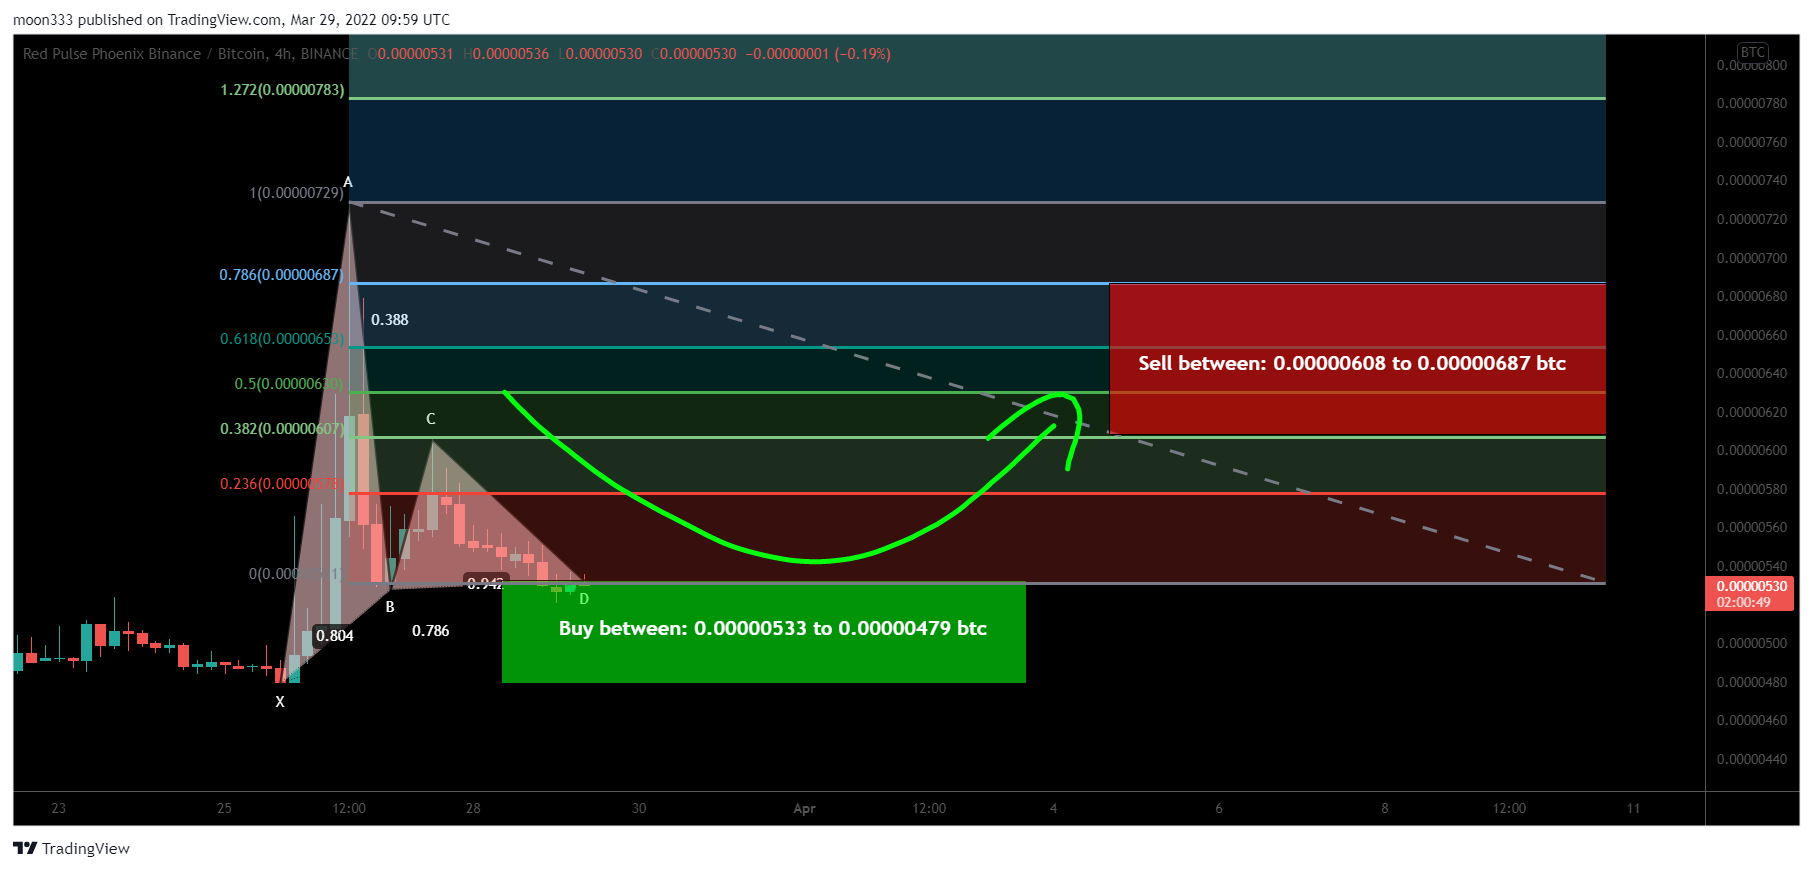Click the harmonic pattern point C label

pyautogui.click(x=430, y=419)
